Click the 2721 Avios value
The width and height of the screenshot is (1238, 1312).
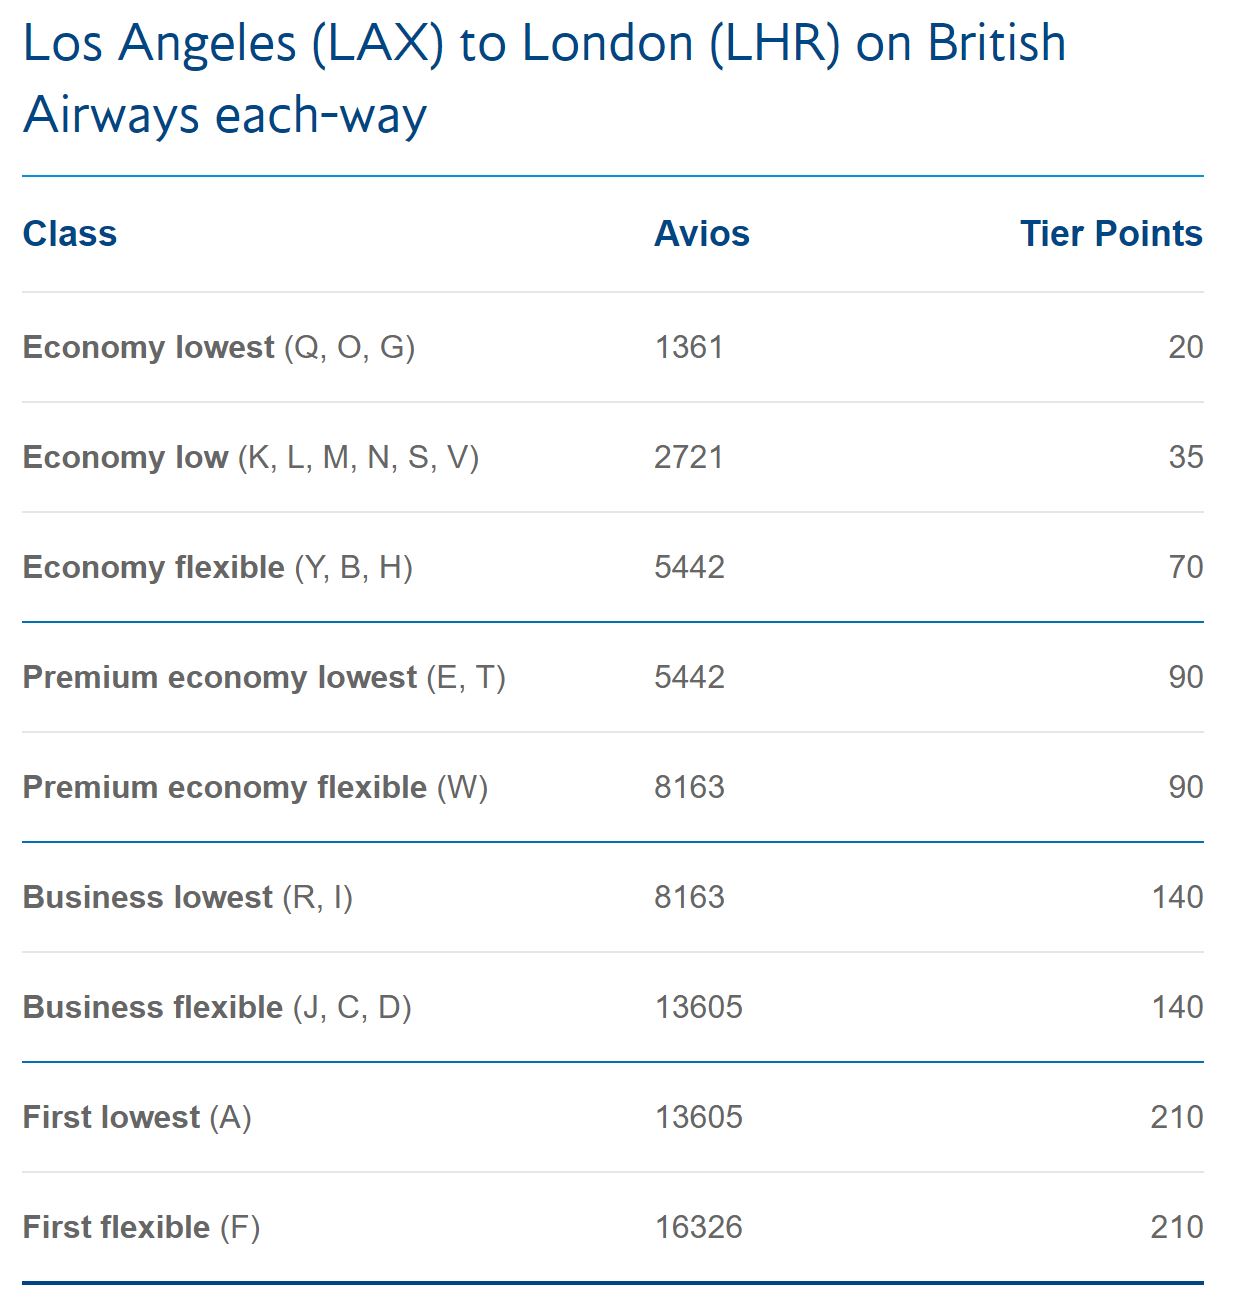click(x=689, y=457)
